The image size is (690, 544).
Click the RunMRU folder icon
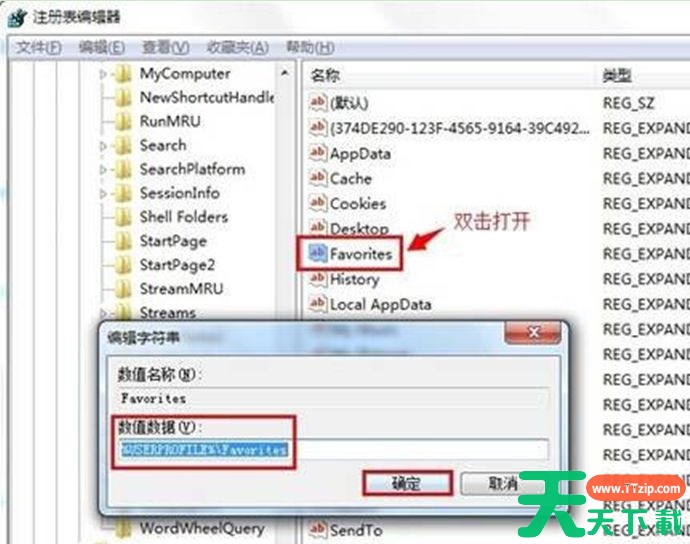[124, 121]
